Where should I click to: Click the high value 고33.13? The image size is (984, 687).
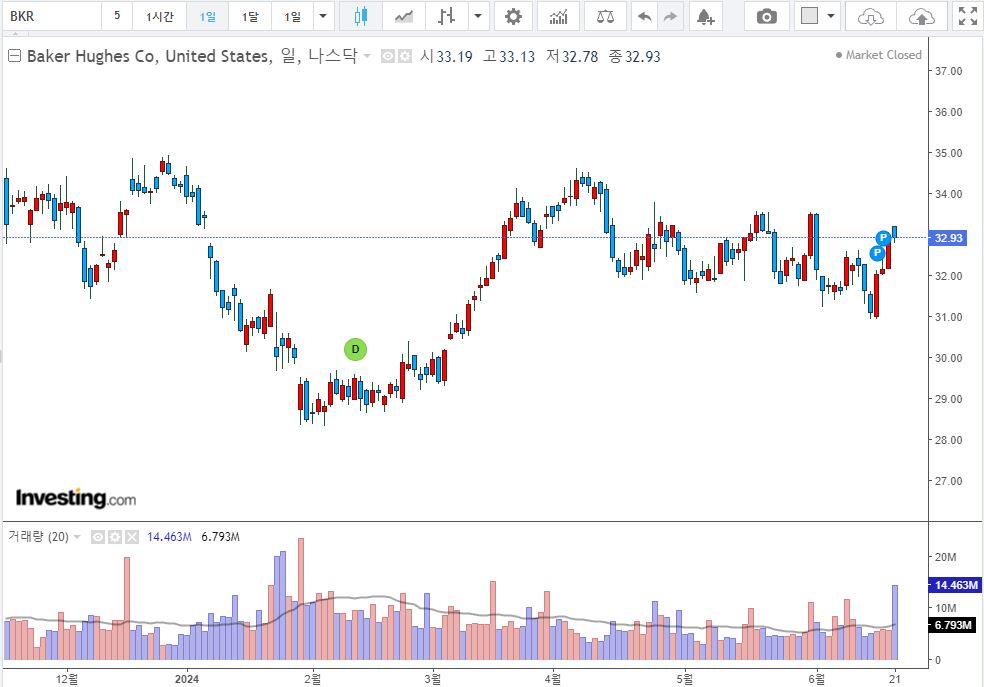pyautogui.click(x=509, y=56)
